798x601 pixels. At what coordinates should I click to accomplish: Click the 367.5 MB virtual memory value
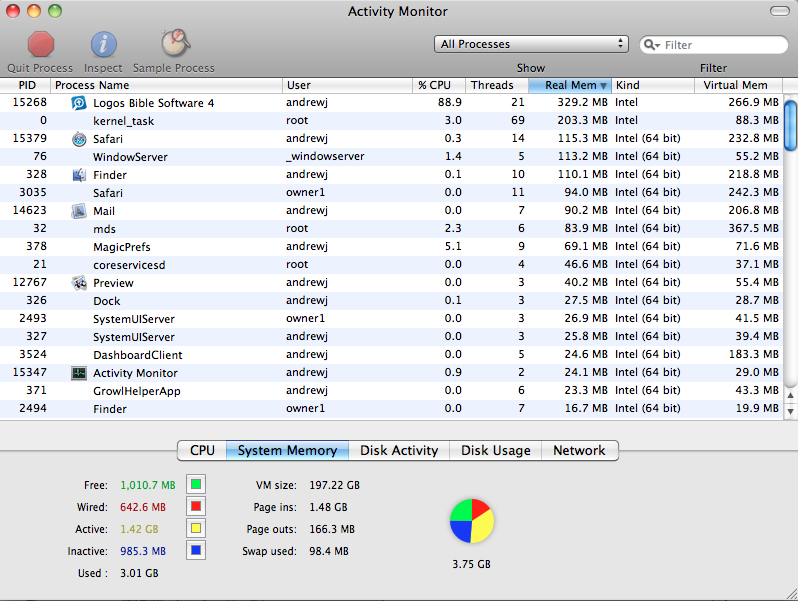753,228
